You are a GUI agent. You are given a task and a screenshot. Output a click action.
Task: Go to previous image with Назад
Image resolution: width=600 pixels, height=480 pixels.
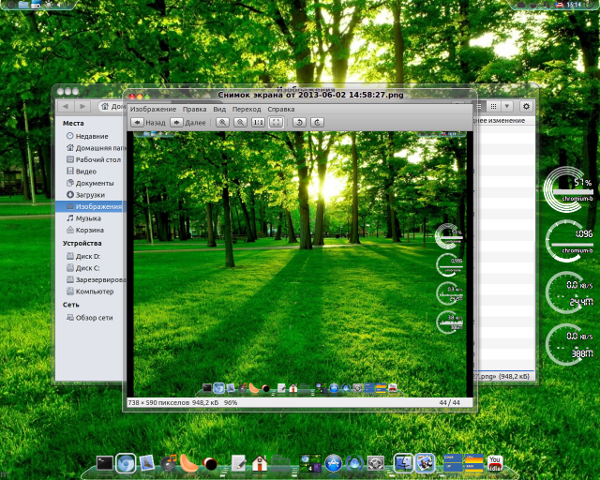click(148, 122)
